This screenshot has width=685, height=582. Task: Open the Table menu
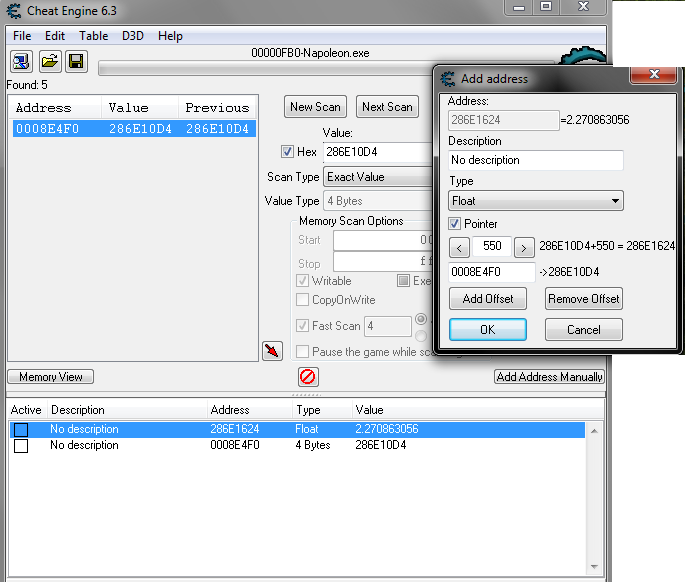tap(93, 36)
